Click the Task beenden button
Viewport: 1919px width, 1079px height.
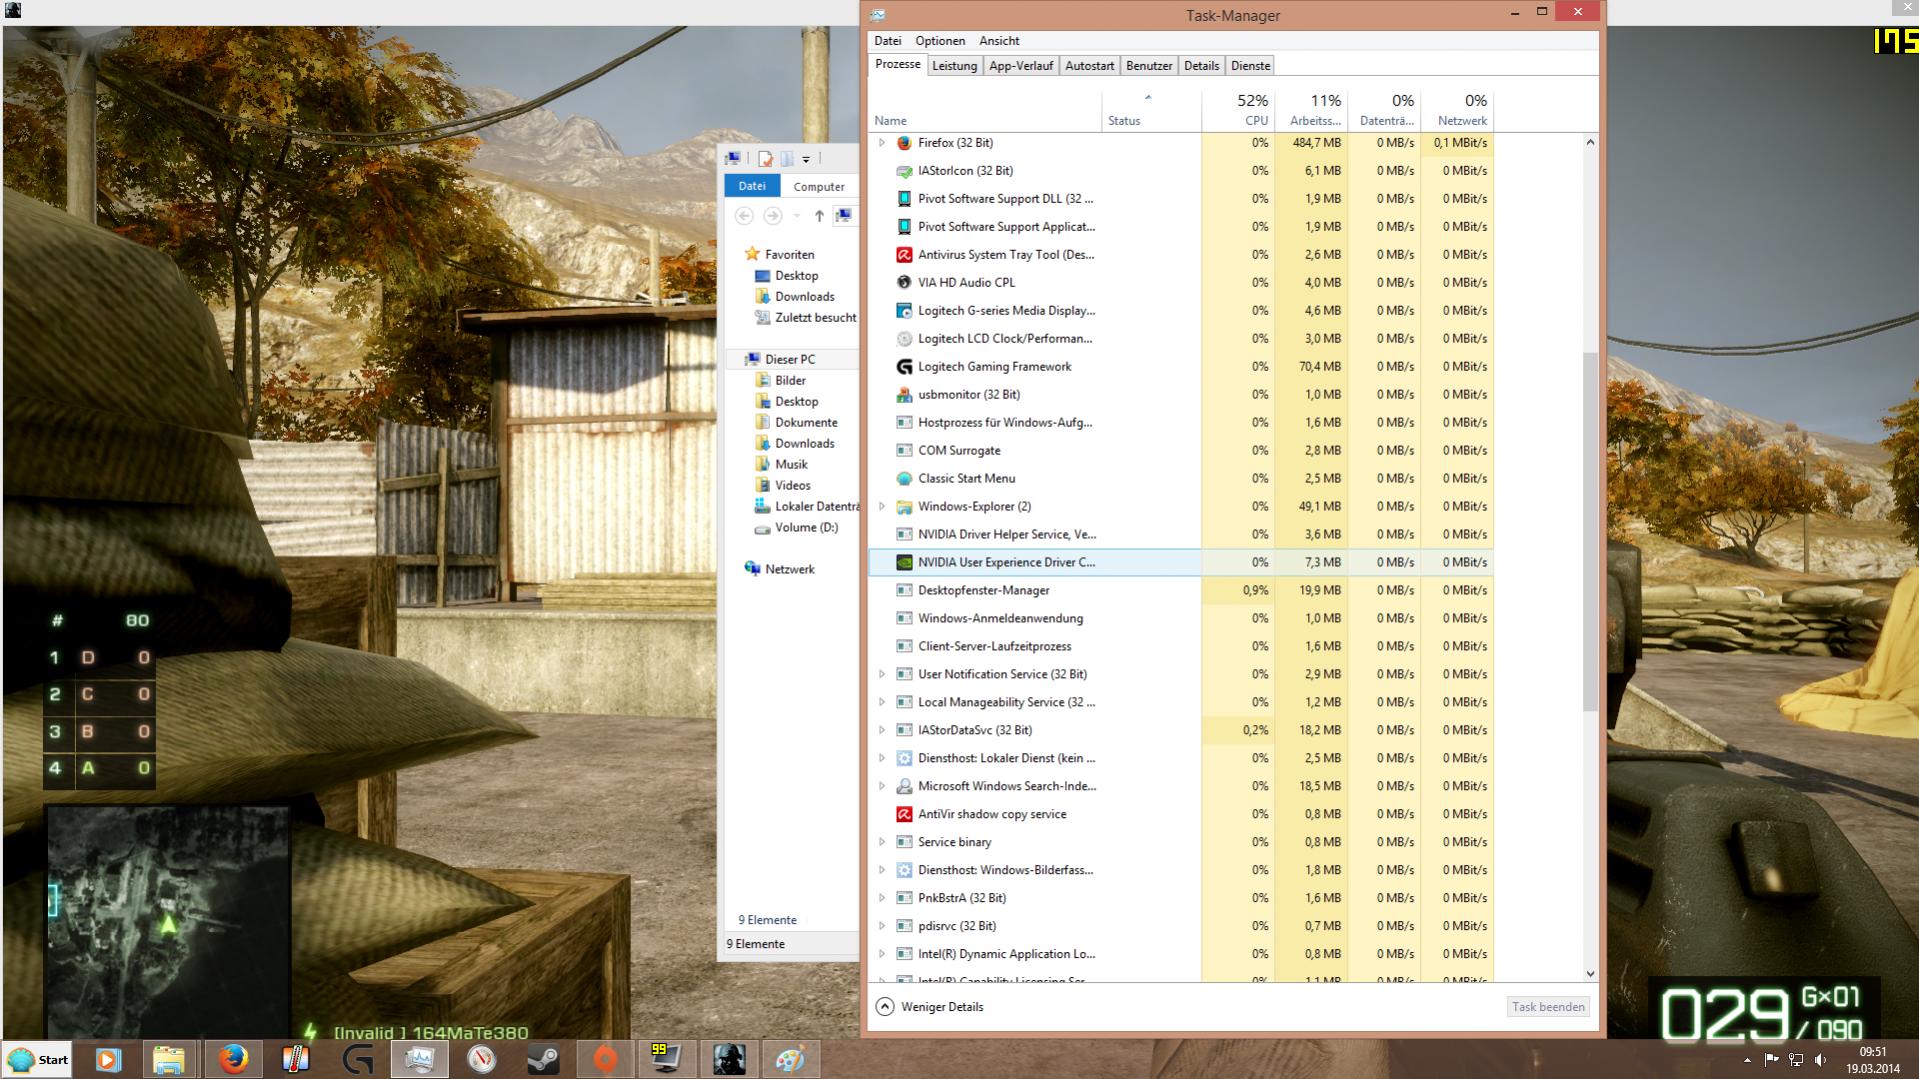[x=1548, y=1007]
